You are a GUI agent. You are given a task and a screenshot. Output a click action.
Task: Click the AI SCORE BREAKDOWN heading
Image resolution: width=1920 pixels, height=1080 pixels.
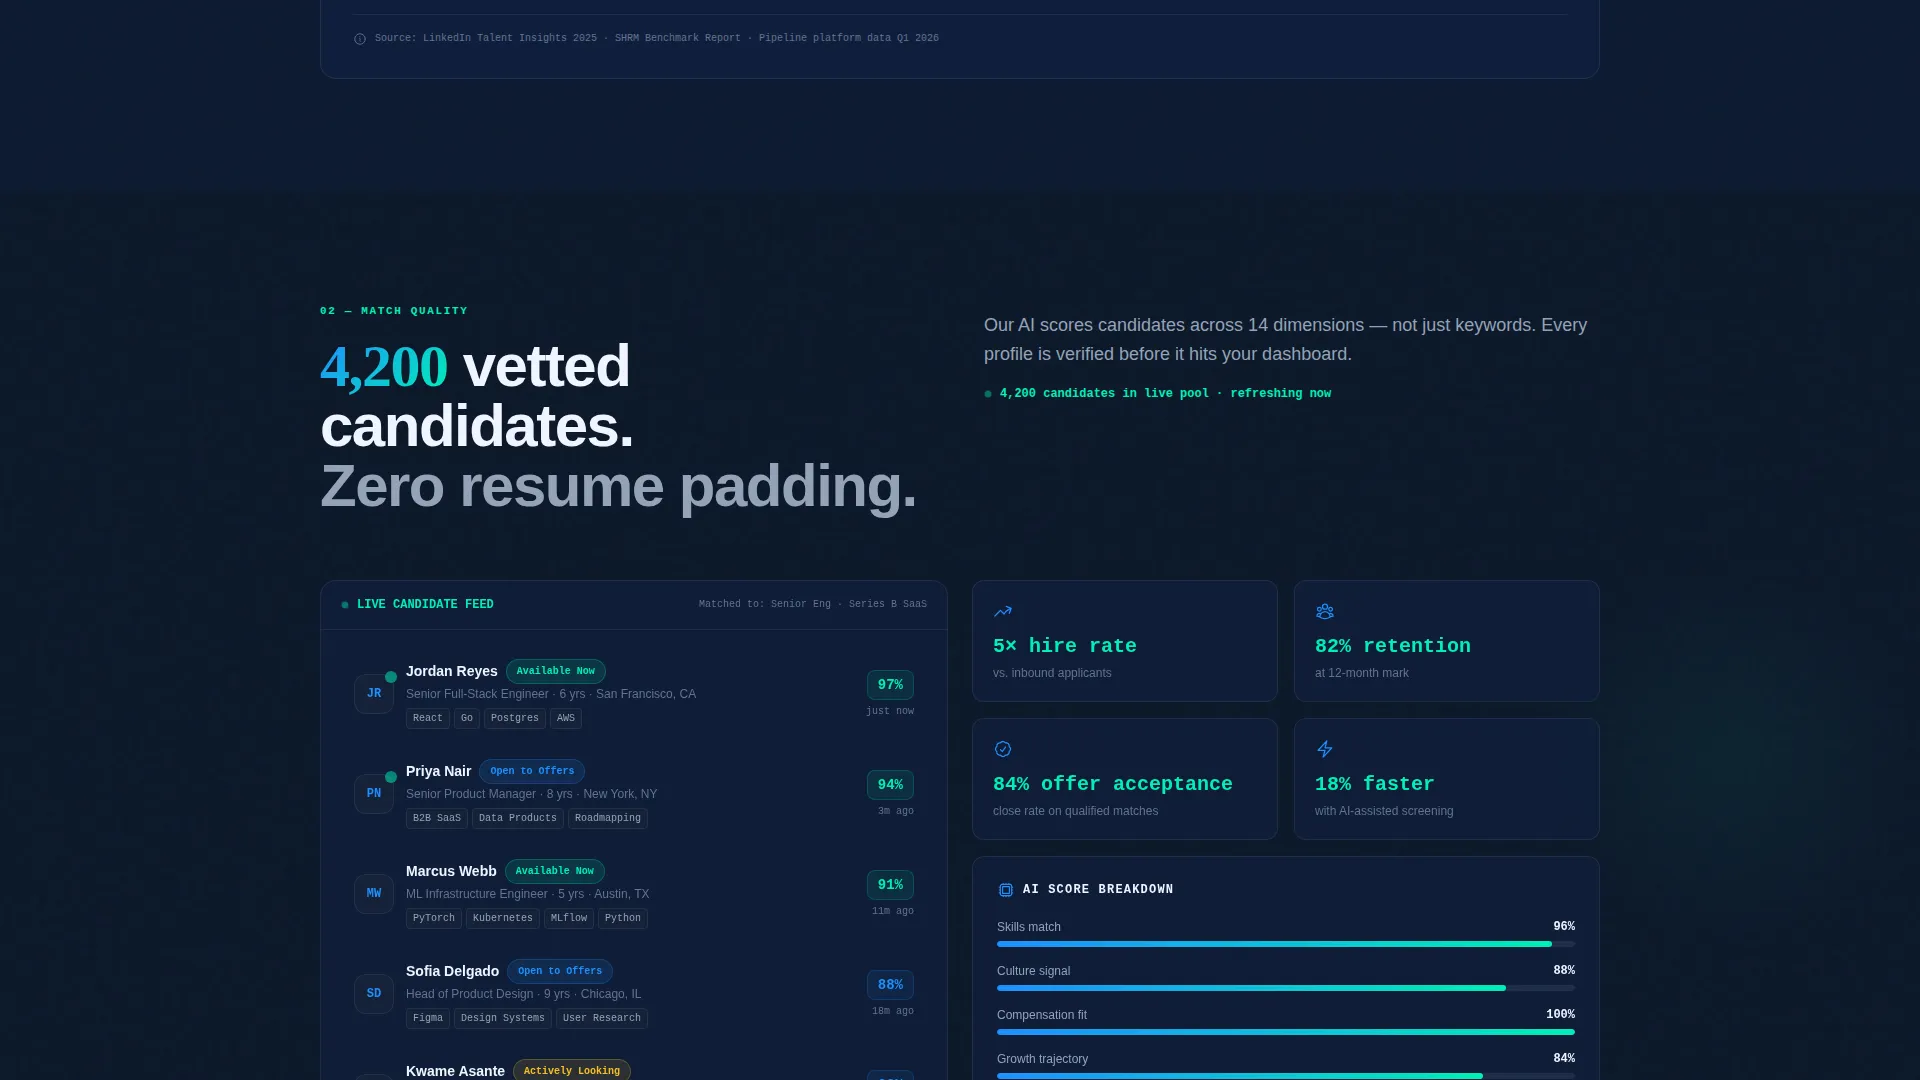(1098, 890)
